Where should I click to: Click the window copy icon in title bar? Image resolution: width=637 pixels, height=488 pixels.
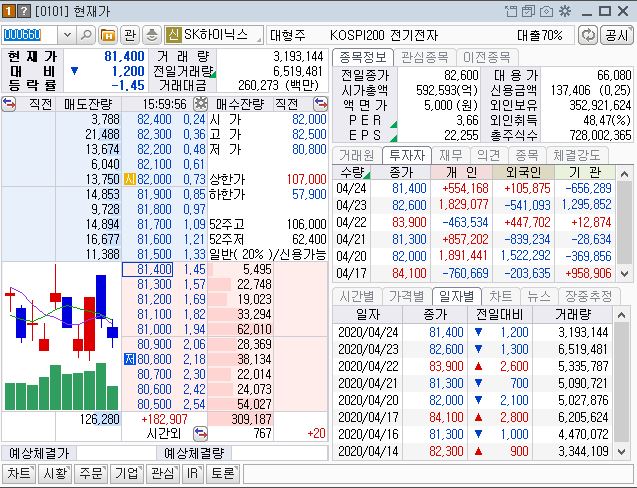pyautogui.click(x=528, y=11)
